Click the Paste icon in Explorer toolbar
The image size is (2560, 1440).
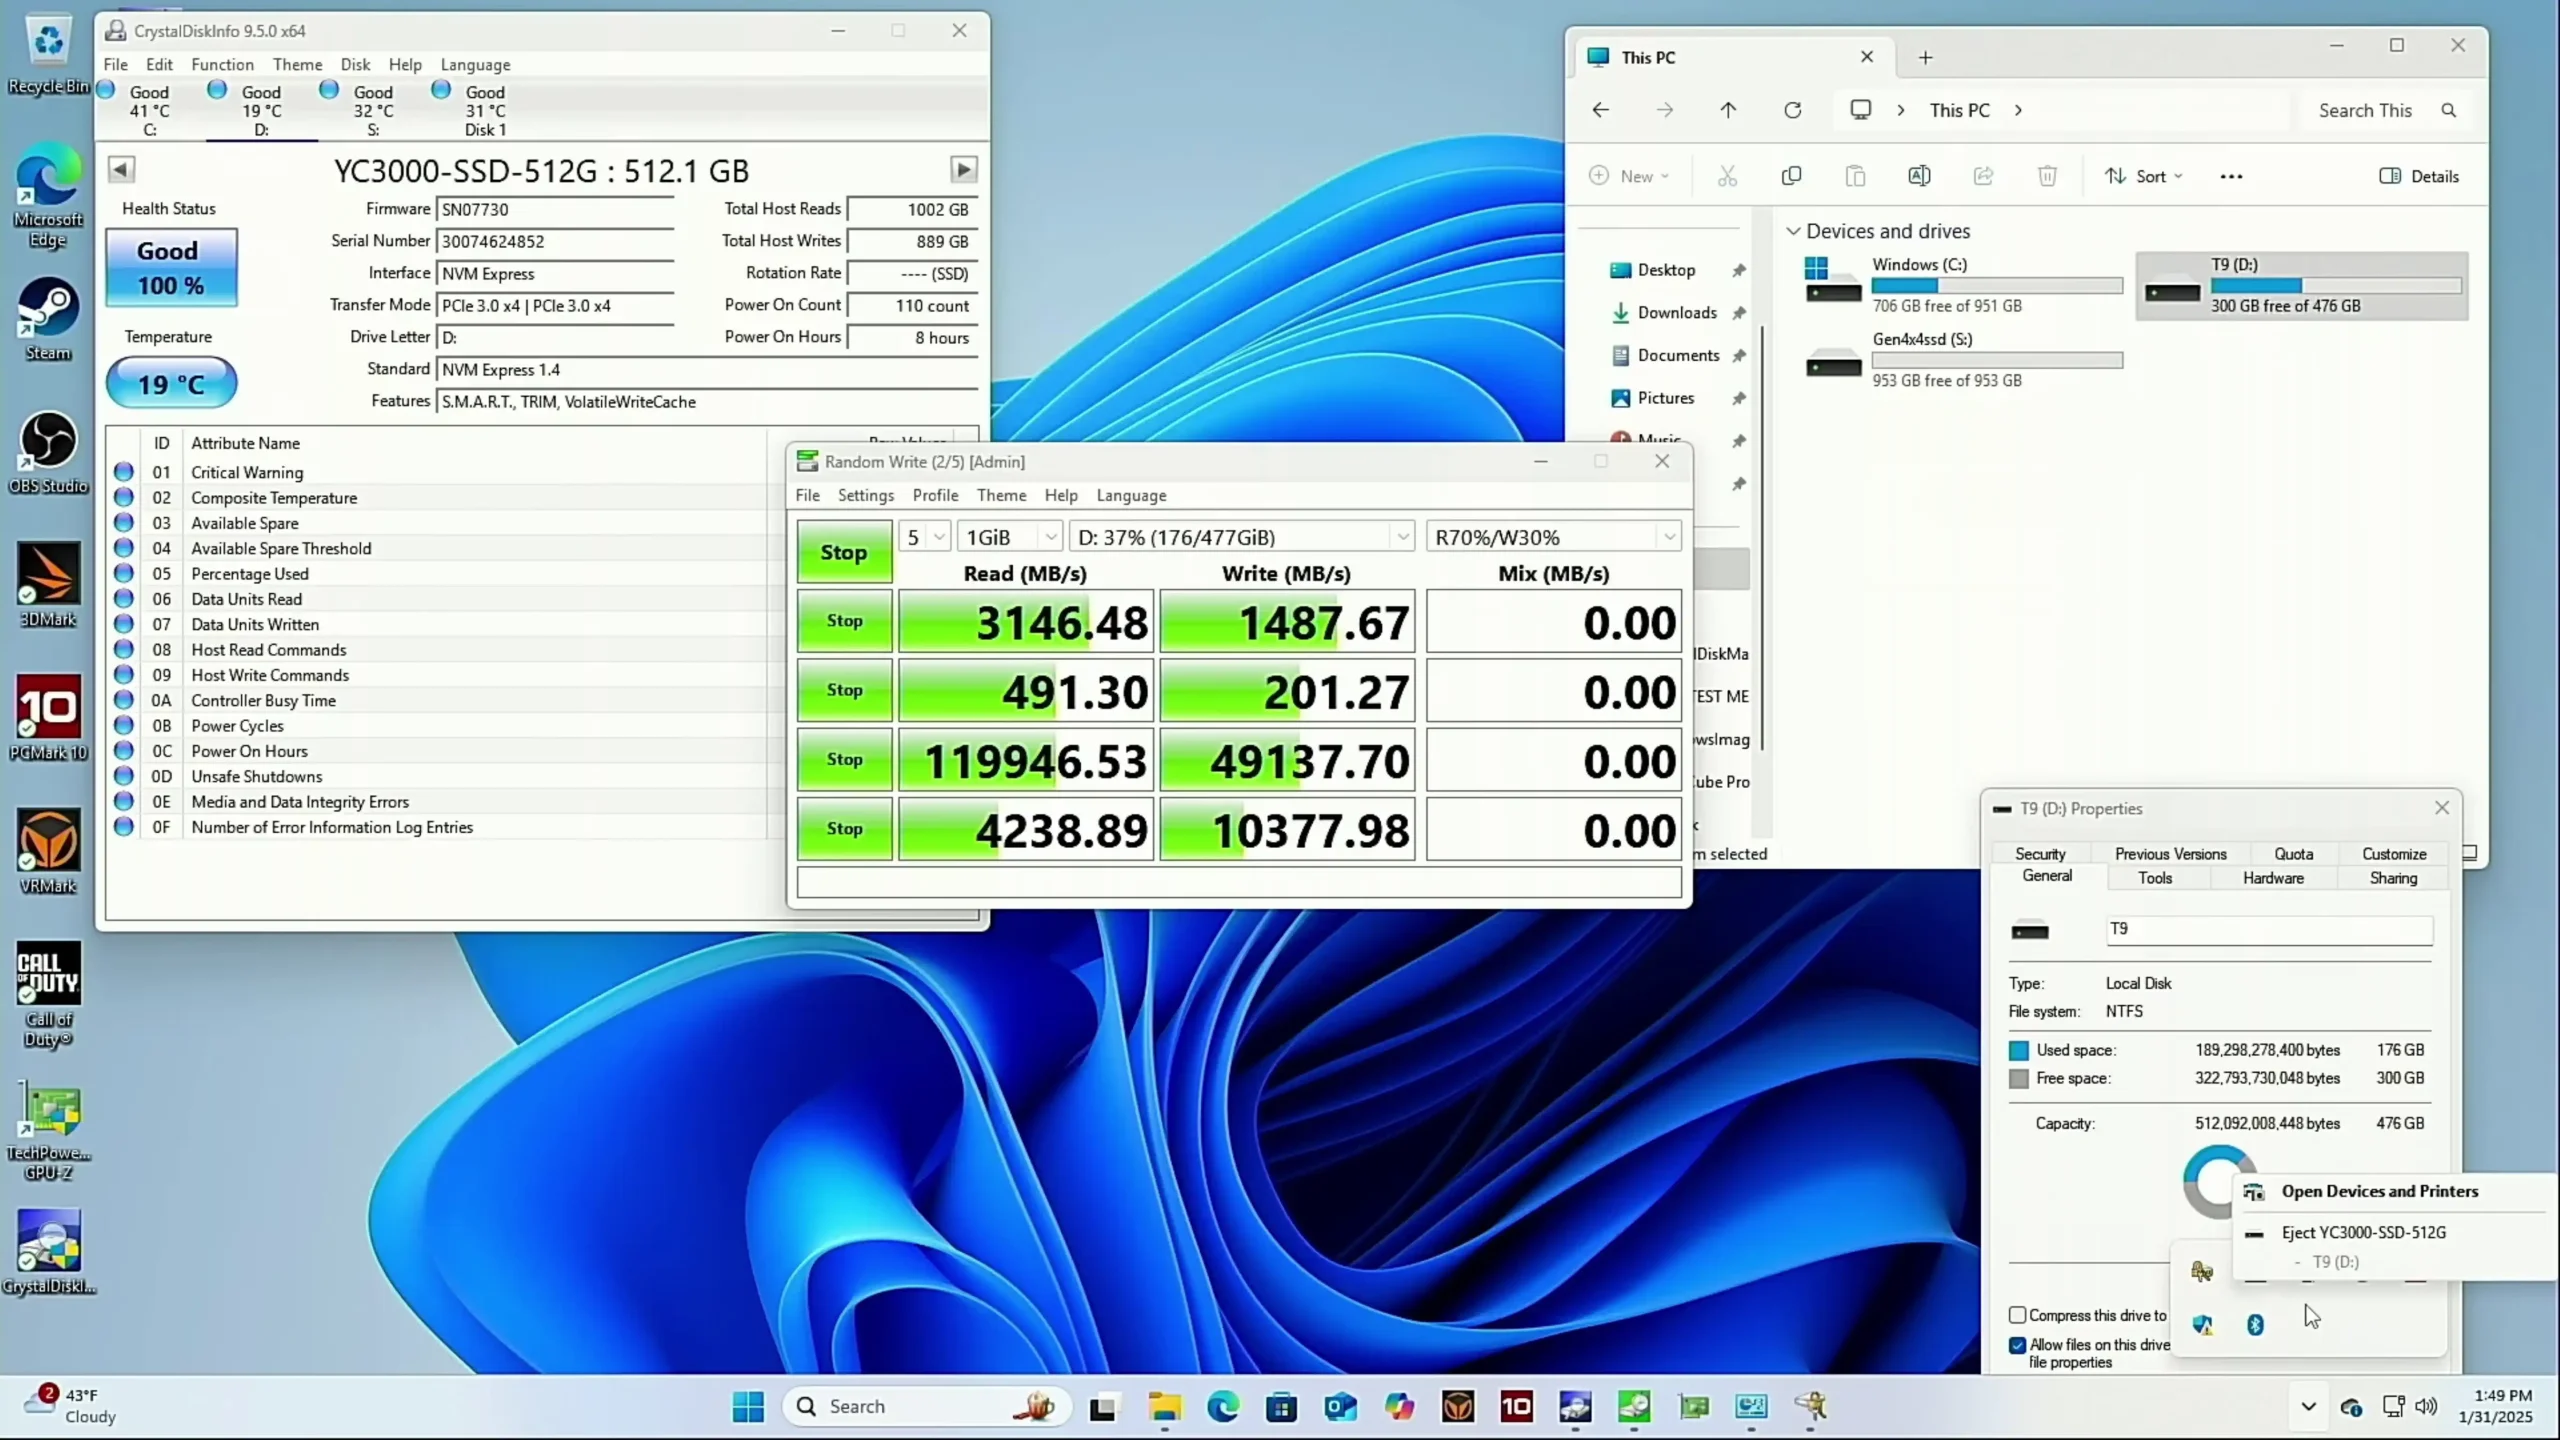[x=1855, y=176]
